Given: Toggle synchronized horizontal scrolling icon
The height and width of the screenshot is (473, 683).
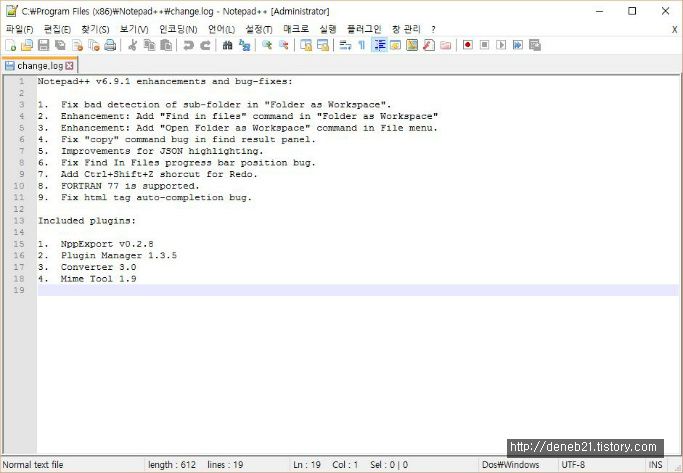Looking at the screenshot, I should (x=323, y=45).
